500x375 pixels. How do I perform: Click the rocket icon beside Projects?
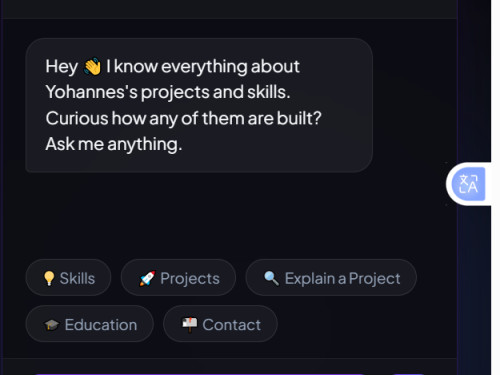(147, 278)
